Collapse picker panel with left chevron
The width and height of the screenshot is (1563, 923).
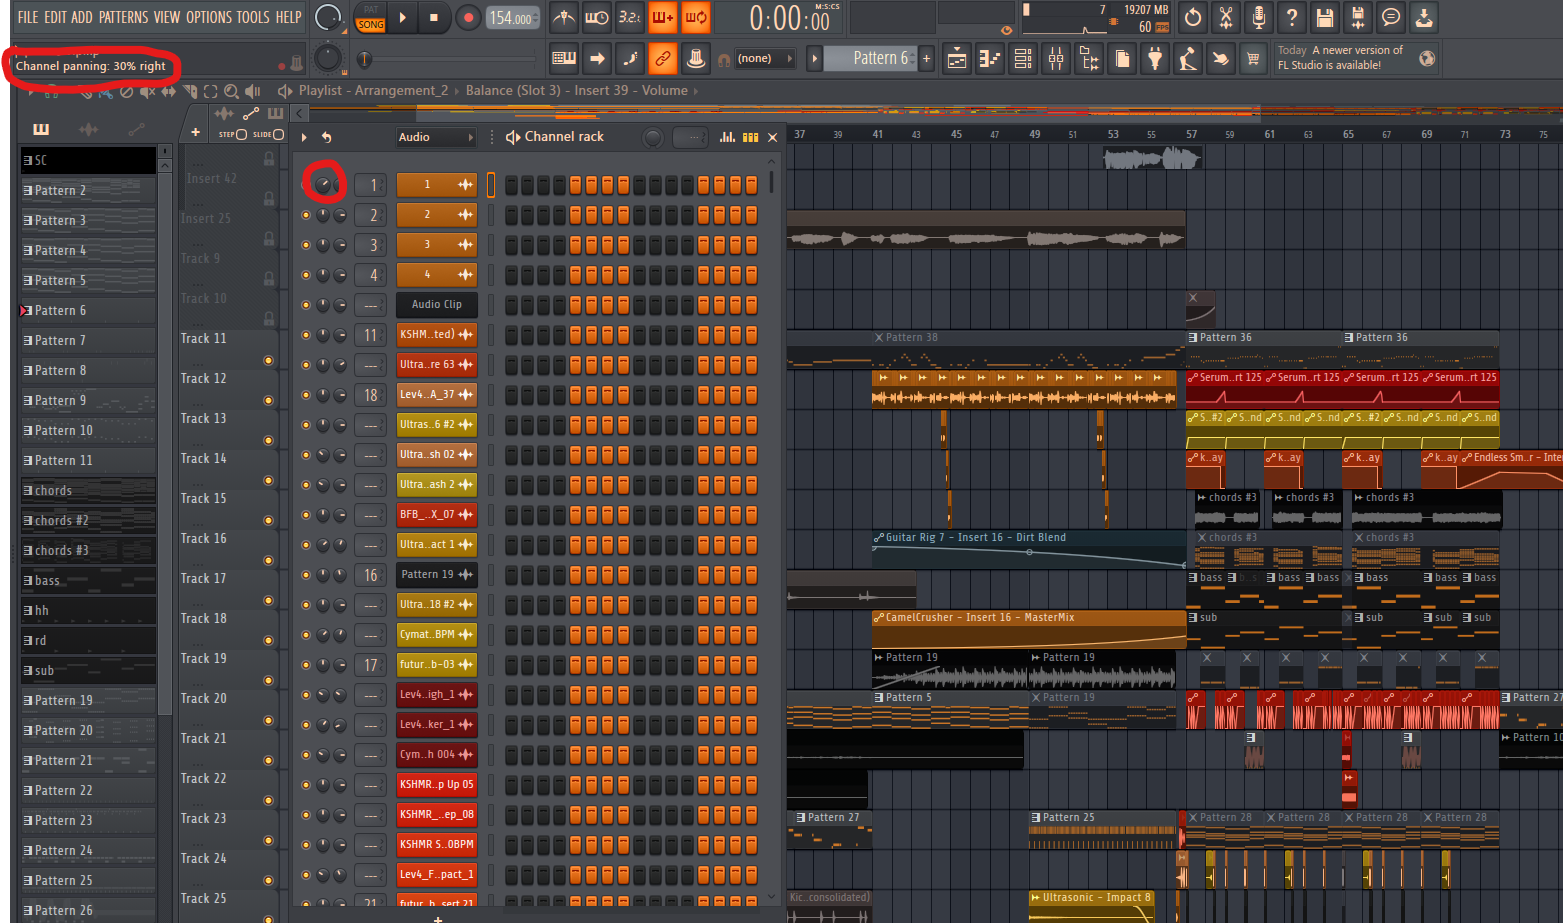click(300, 113)
